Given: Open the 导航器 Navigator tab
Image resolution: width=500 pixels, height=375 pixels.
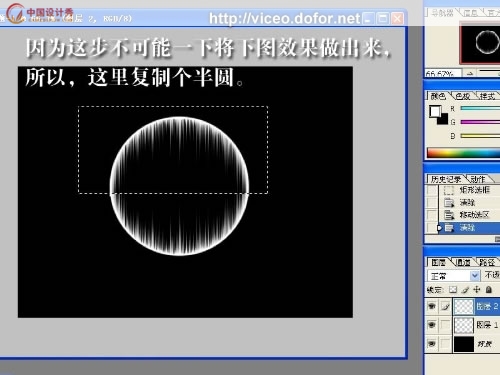Looking at the screenshot, I should [442, 13].
